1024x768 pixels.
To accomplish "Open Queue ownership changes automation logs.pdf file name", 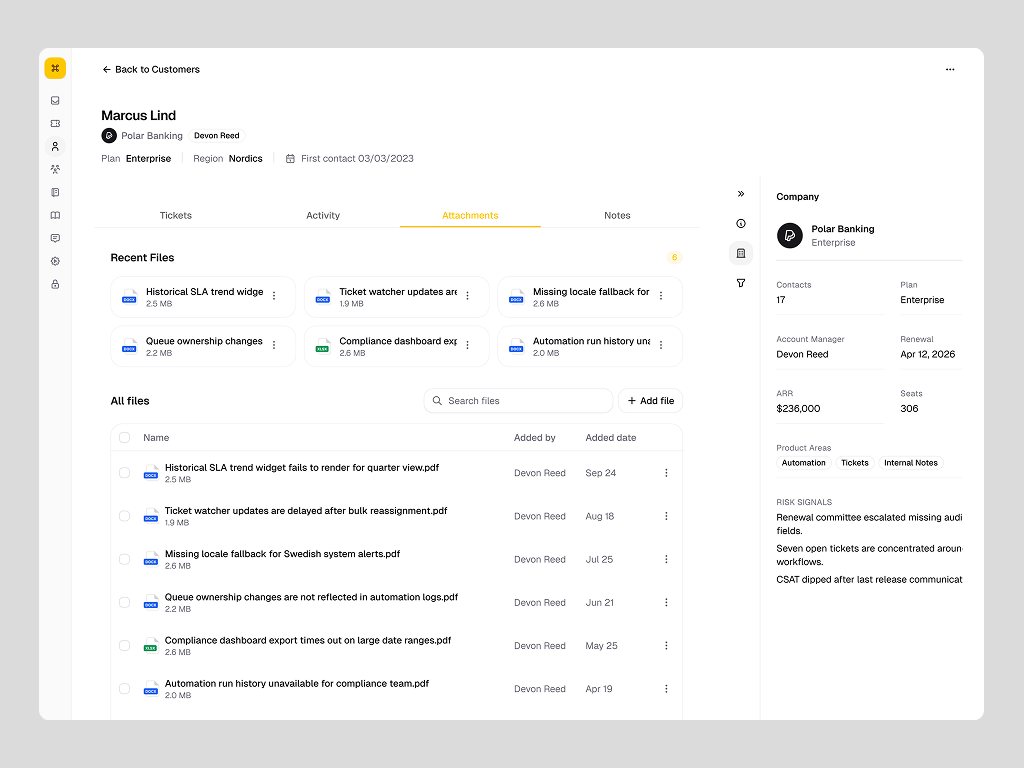I will [311, 597].
